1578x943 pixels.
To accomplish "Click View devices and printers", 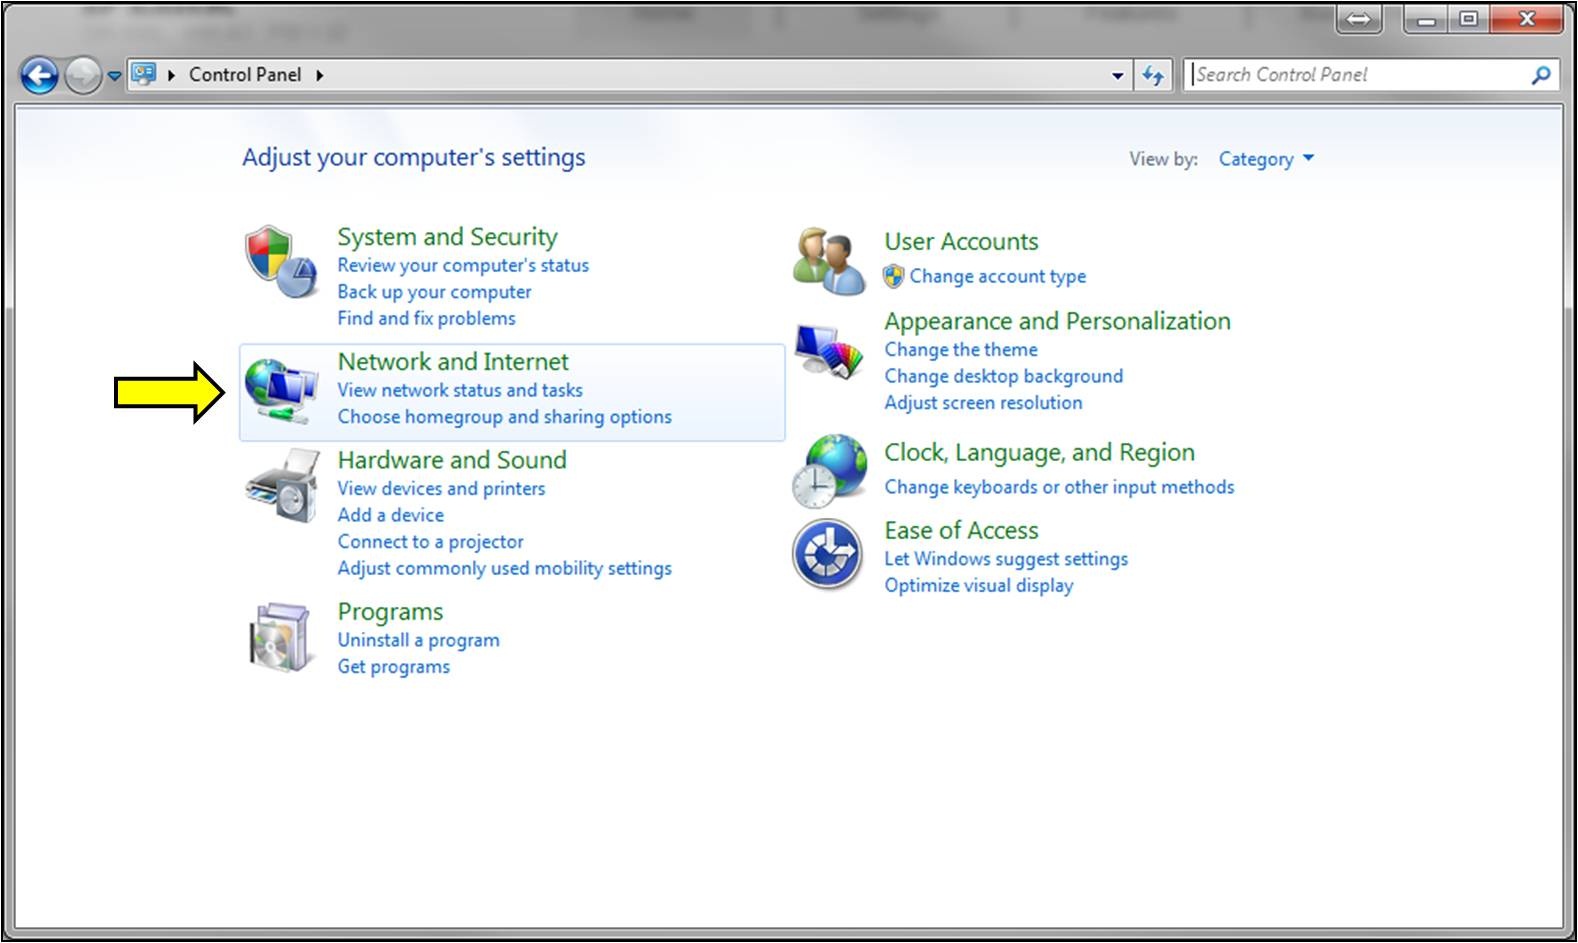I will coord(441,489).
